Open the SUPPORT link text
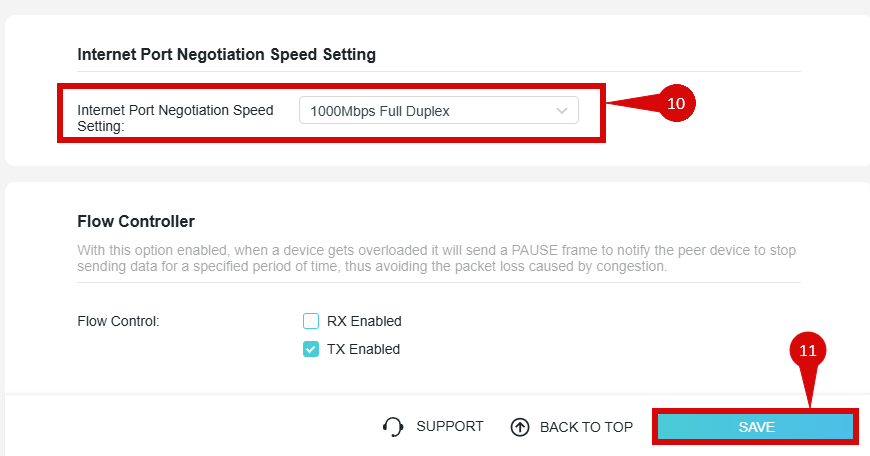870x456 pixels. click(x=450, y=426)
